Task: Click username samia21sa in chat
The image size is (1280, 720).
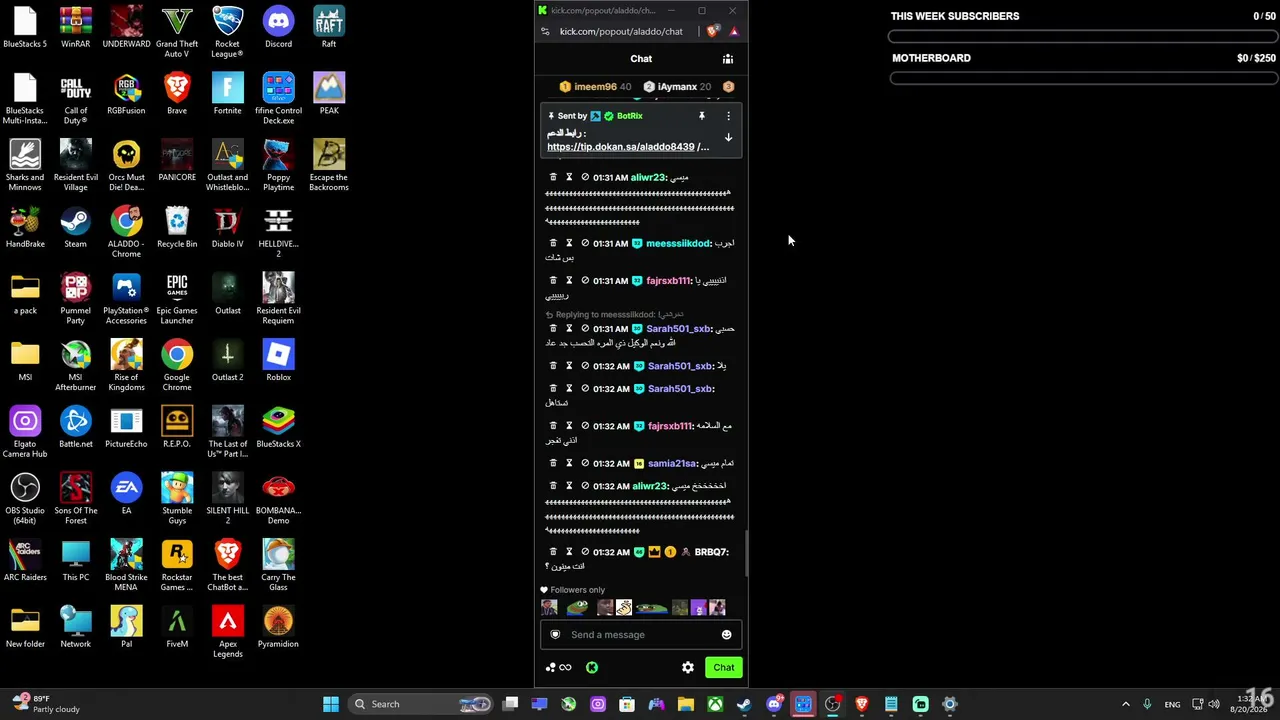Action: (x=672, y=464)
